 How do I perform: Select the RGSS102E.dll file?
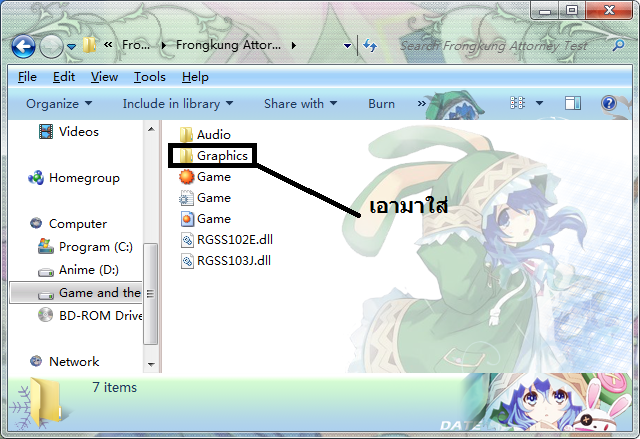(235, 239)
